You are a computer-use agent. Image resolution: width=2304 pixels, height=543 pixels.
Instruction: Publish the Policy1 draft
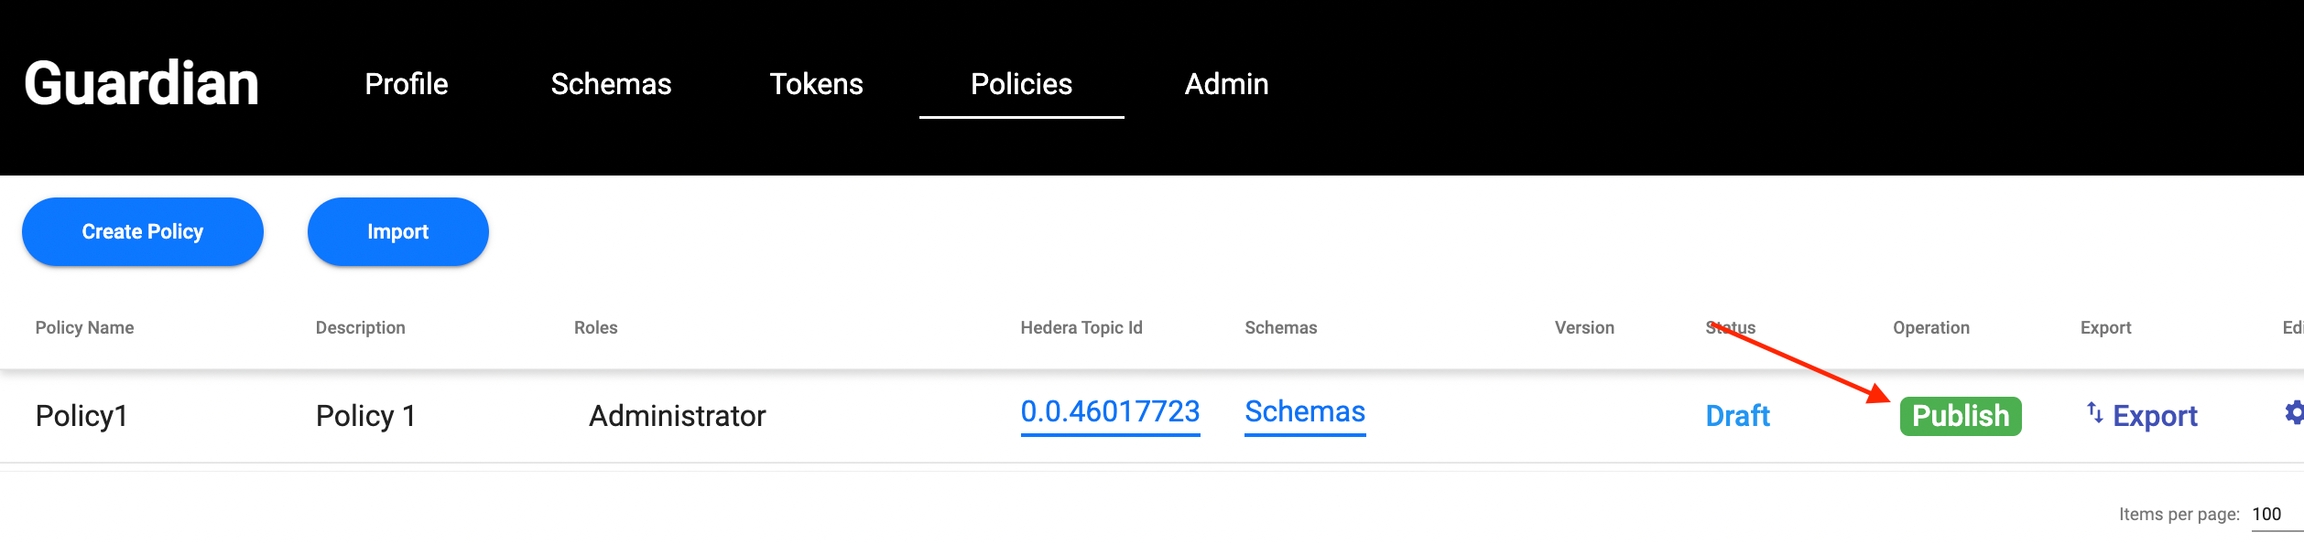pos(1960,416)
